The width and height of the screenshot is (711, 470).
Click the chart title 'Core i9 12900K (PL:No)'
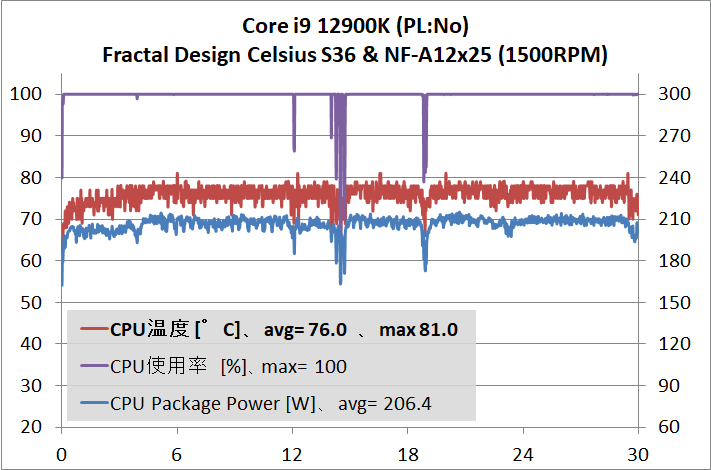click(356, 26)
